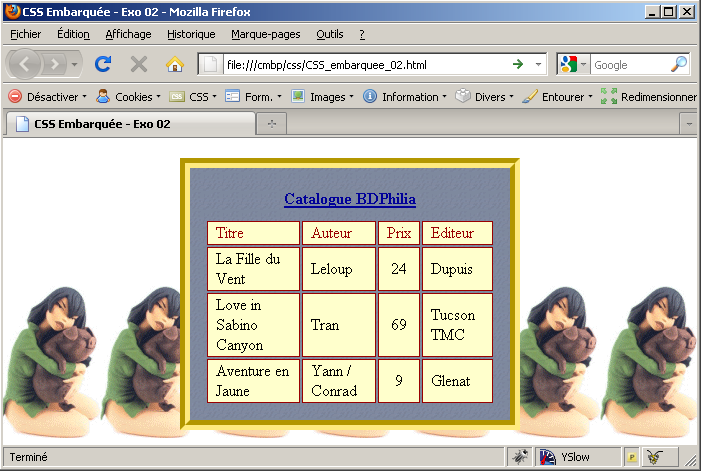The height and width of the screenshot is (471, 701).
Task: Open a new tab with the plus button
Action: (x=271, y=124)
